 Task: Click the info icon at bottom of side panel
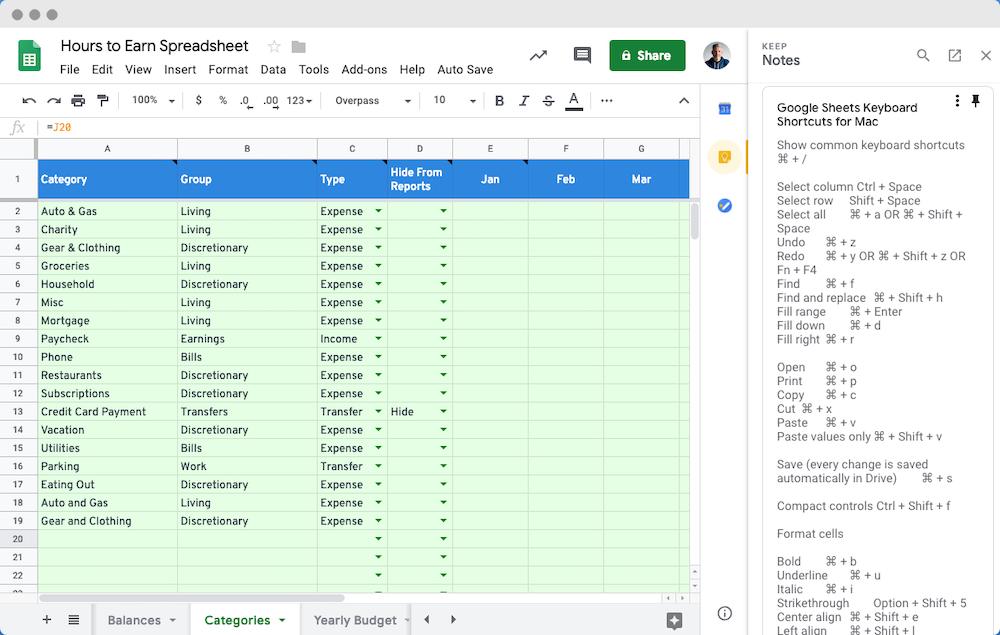(x=724, y=613)
